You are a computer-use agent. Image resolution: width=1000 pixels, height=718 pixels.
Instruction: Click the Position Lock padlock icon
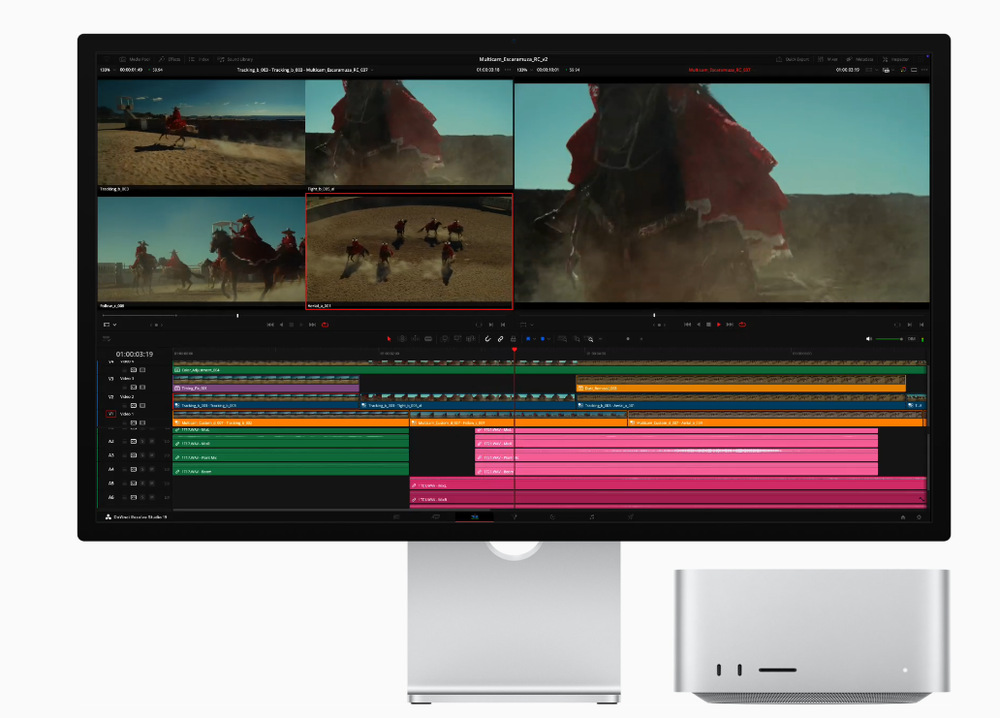pos(513,339)
